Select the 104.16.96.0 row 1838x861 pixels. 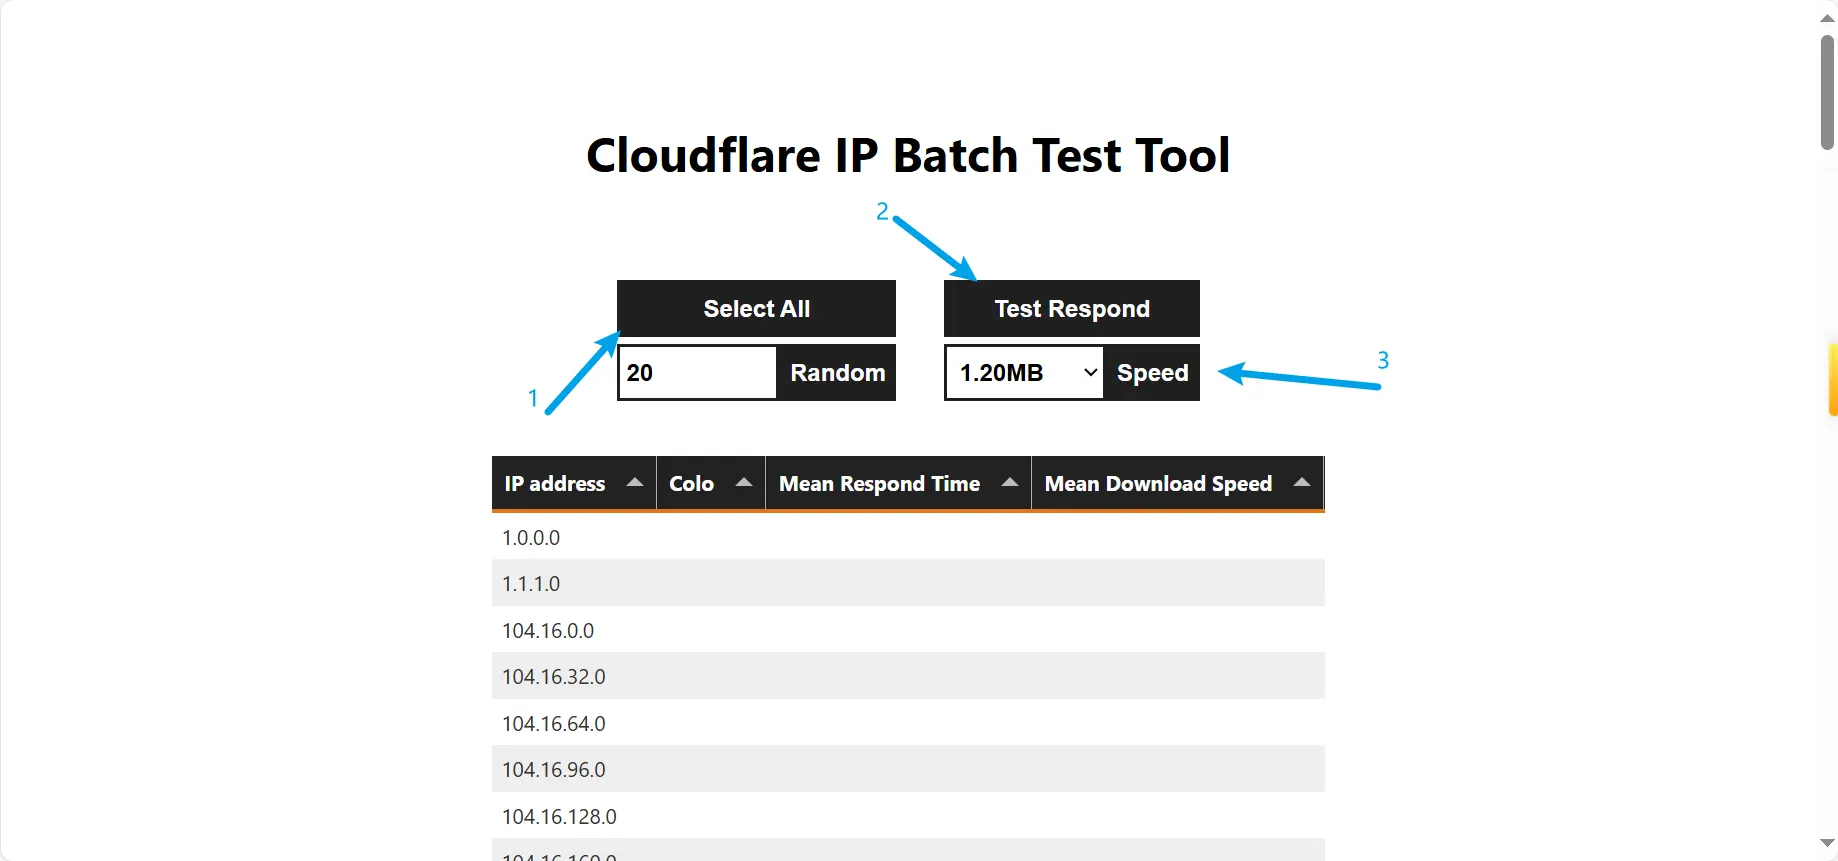[908, 769]
